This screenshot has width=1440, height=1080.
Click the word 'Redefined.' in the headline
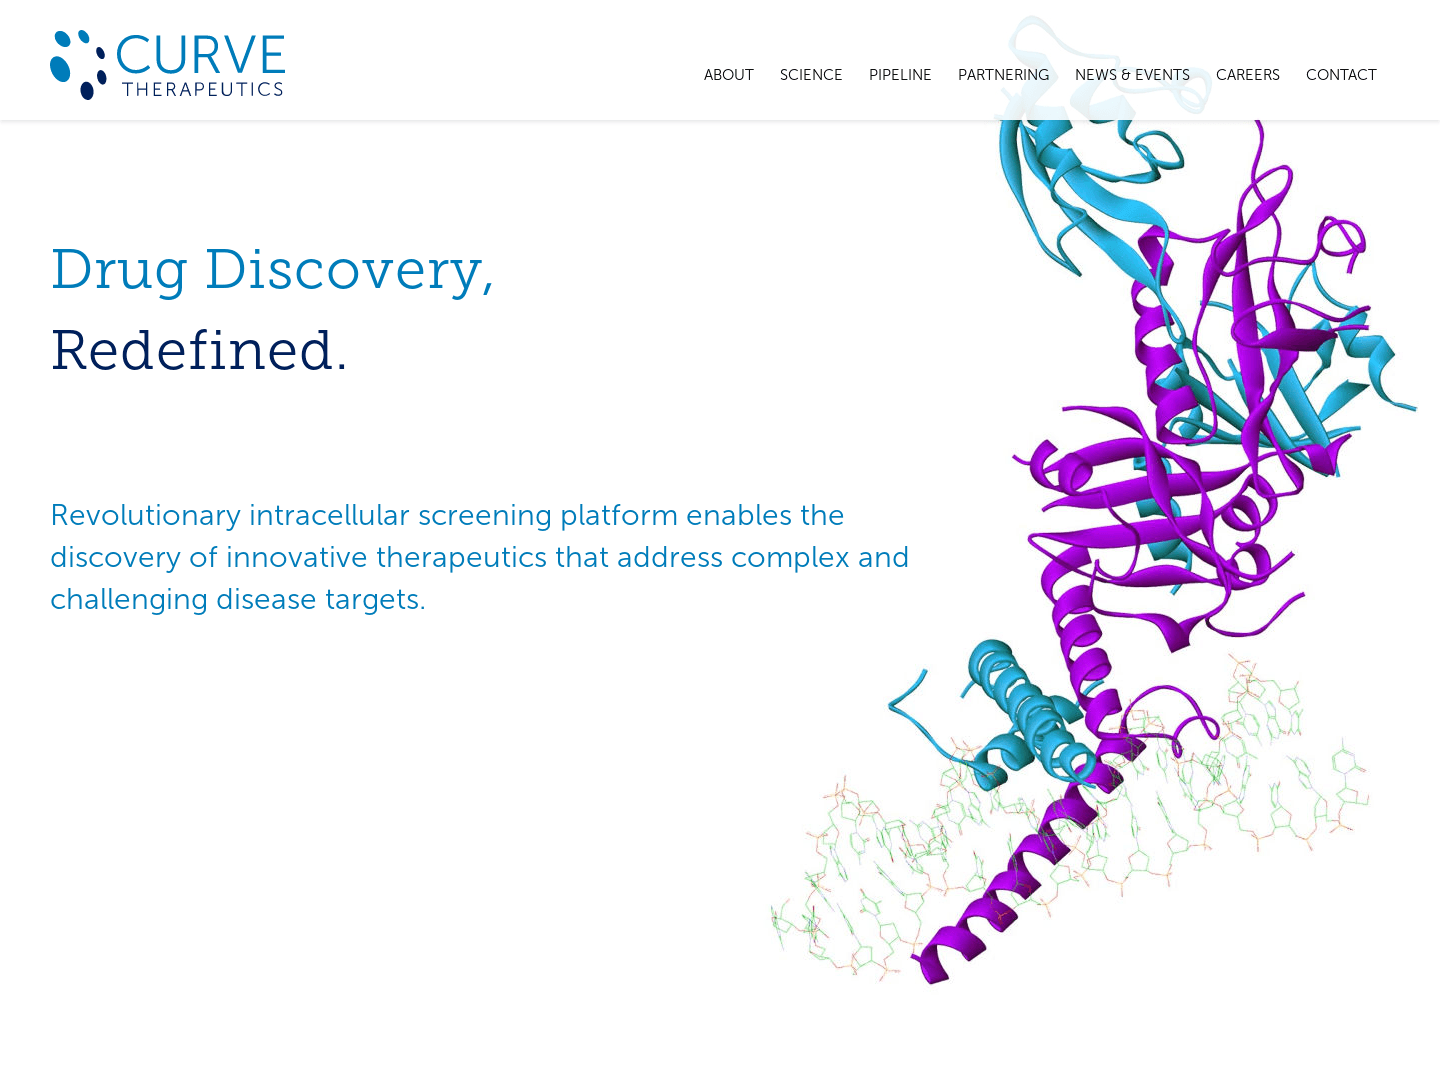click(x=199, y=350)
